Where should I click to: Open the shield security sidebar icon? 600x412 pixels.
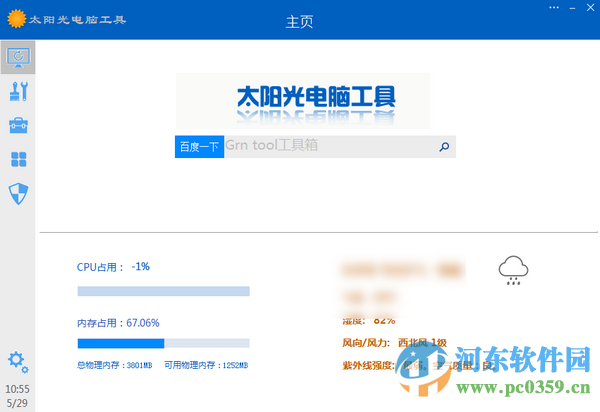pos(18,194)
